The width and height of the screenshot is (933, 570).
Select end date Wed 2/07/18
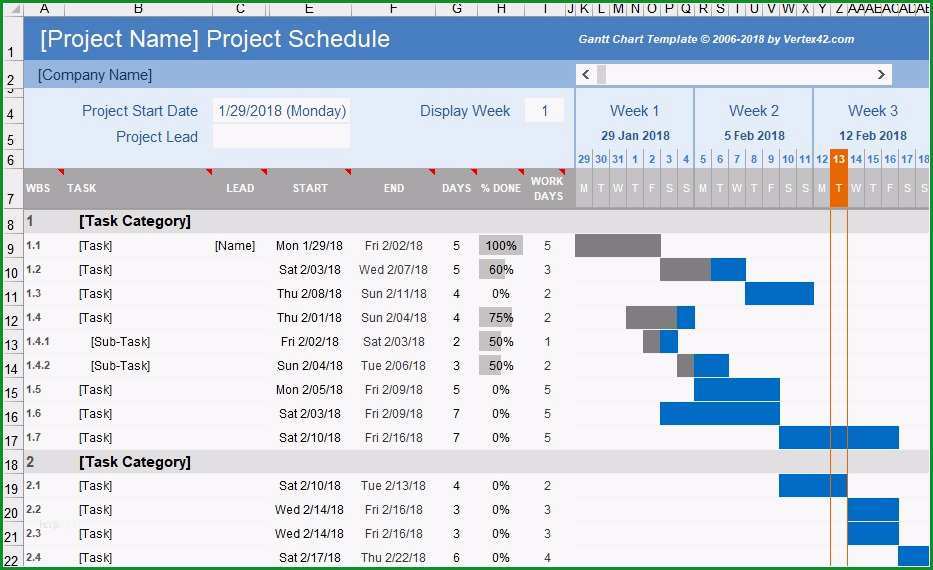click(x=393, y=270)
